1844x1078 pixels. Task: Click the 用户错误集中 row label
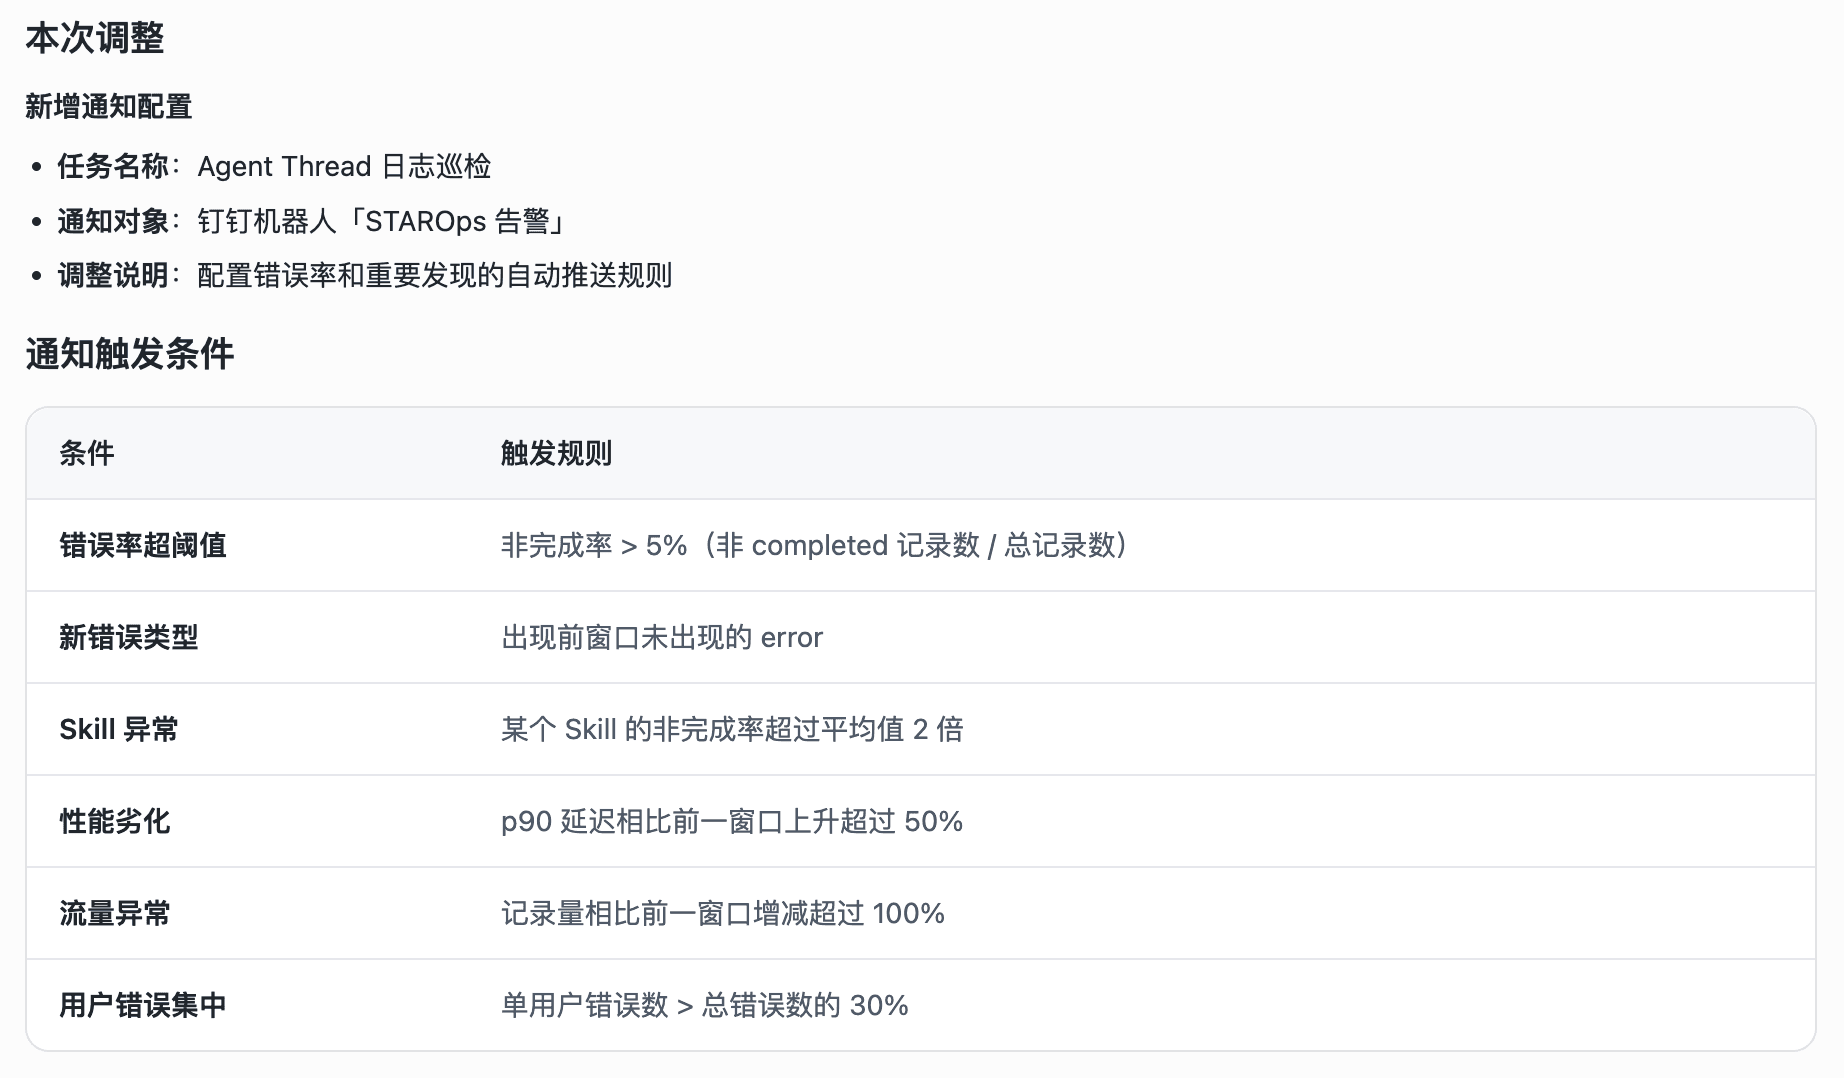143,1005
